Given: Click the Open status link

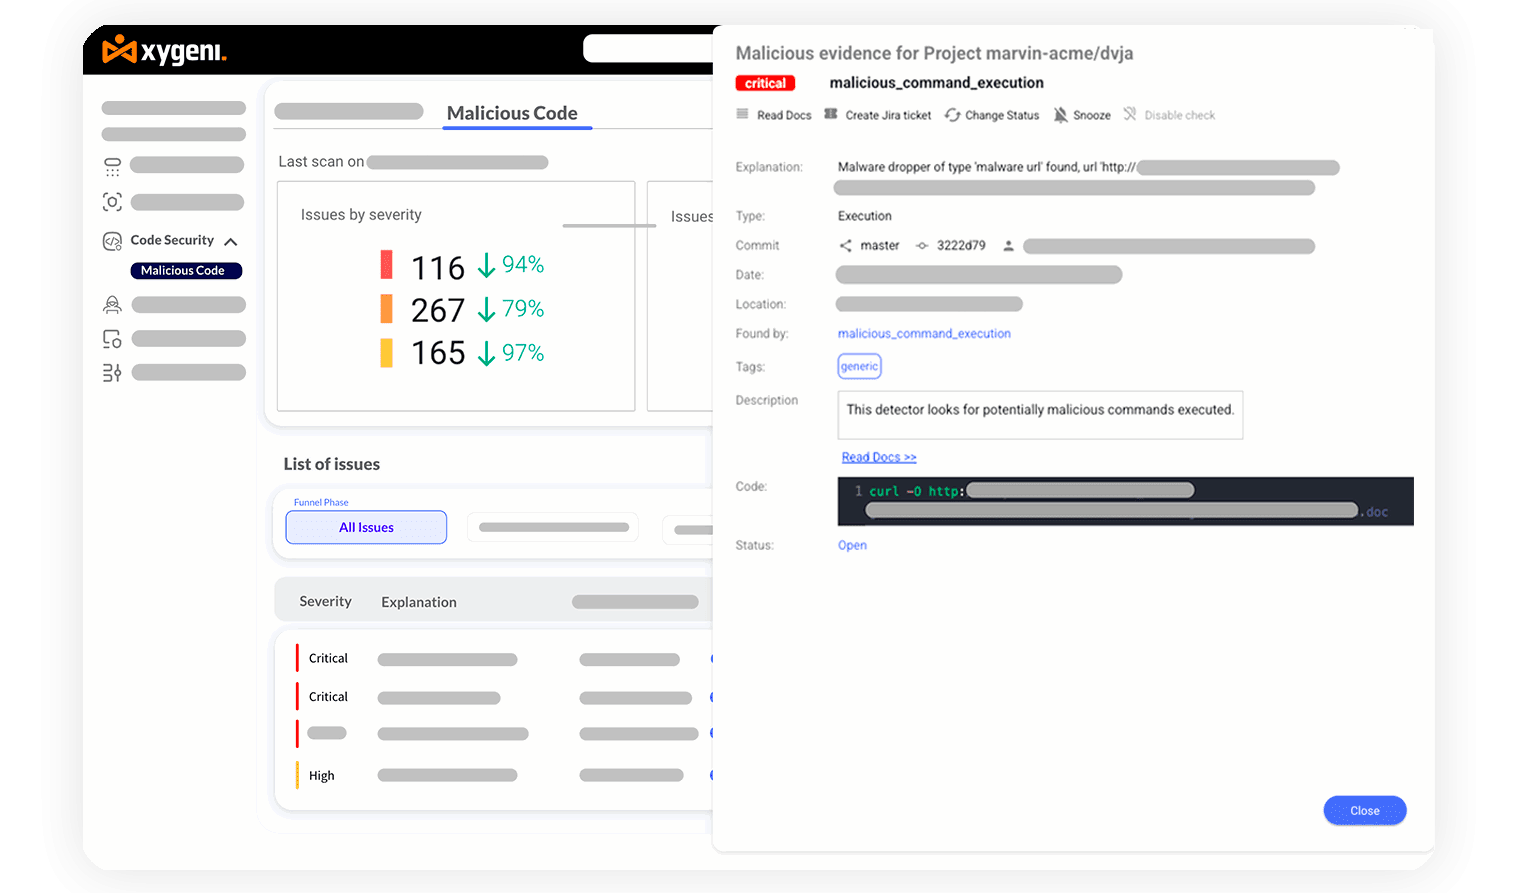Looking at the screenshot, I should click(852, 545).
